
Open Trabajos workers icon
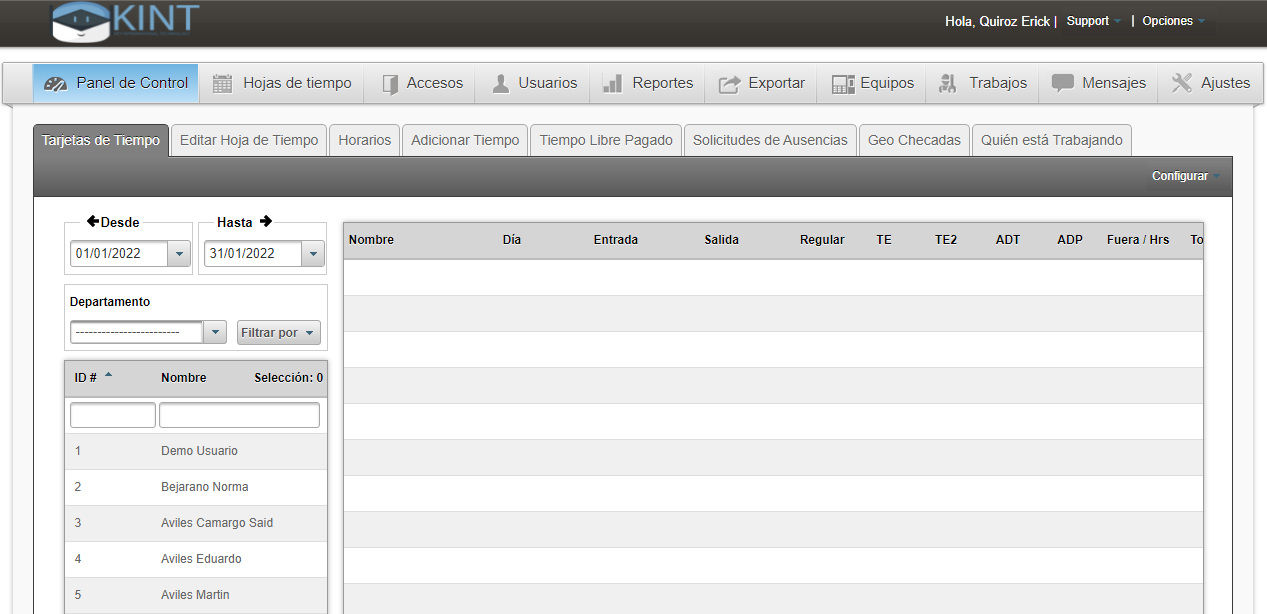(x=948, y=84)
